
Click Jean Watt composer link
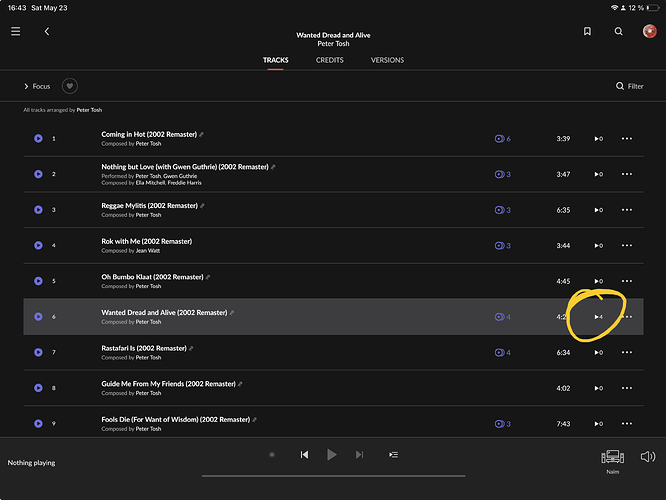tap(148, 251)
